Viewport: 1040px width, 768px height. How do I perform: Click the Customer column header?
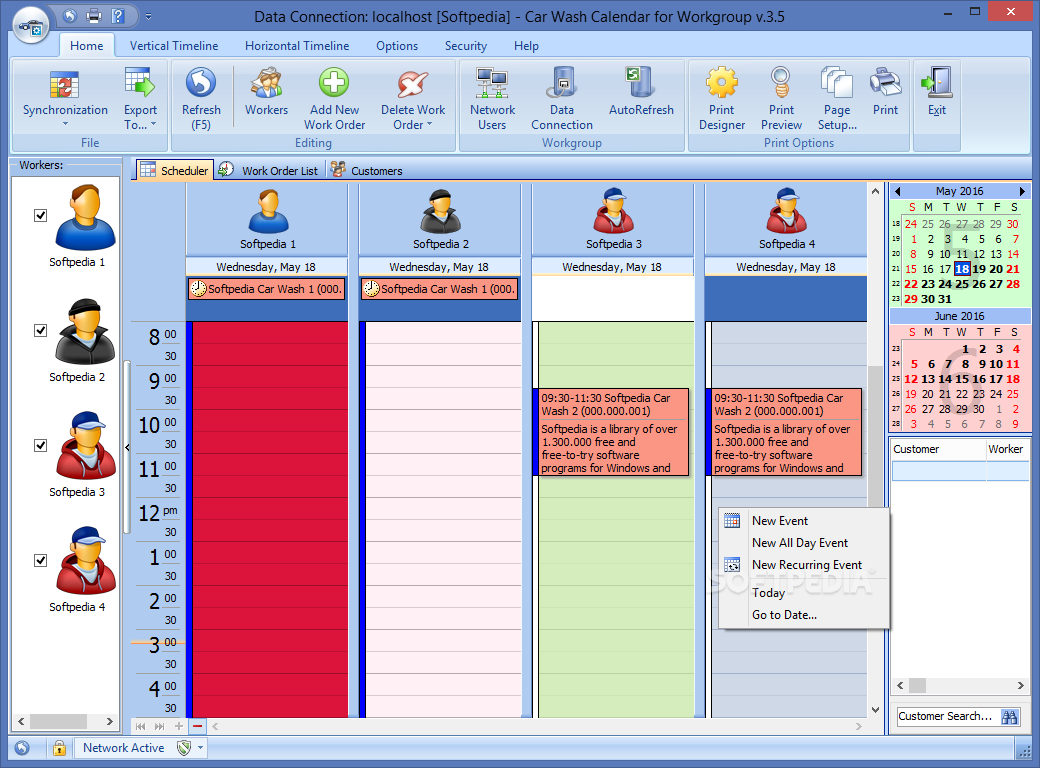pyautogui.click(x=938, y=449)
